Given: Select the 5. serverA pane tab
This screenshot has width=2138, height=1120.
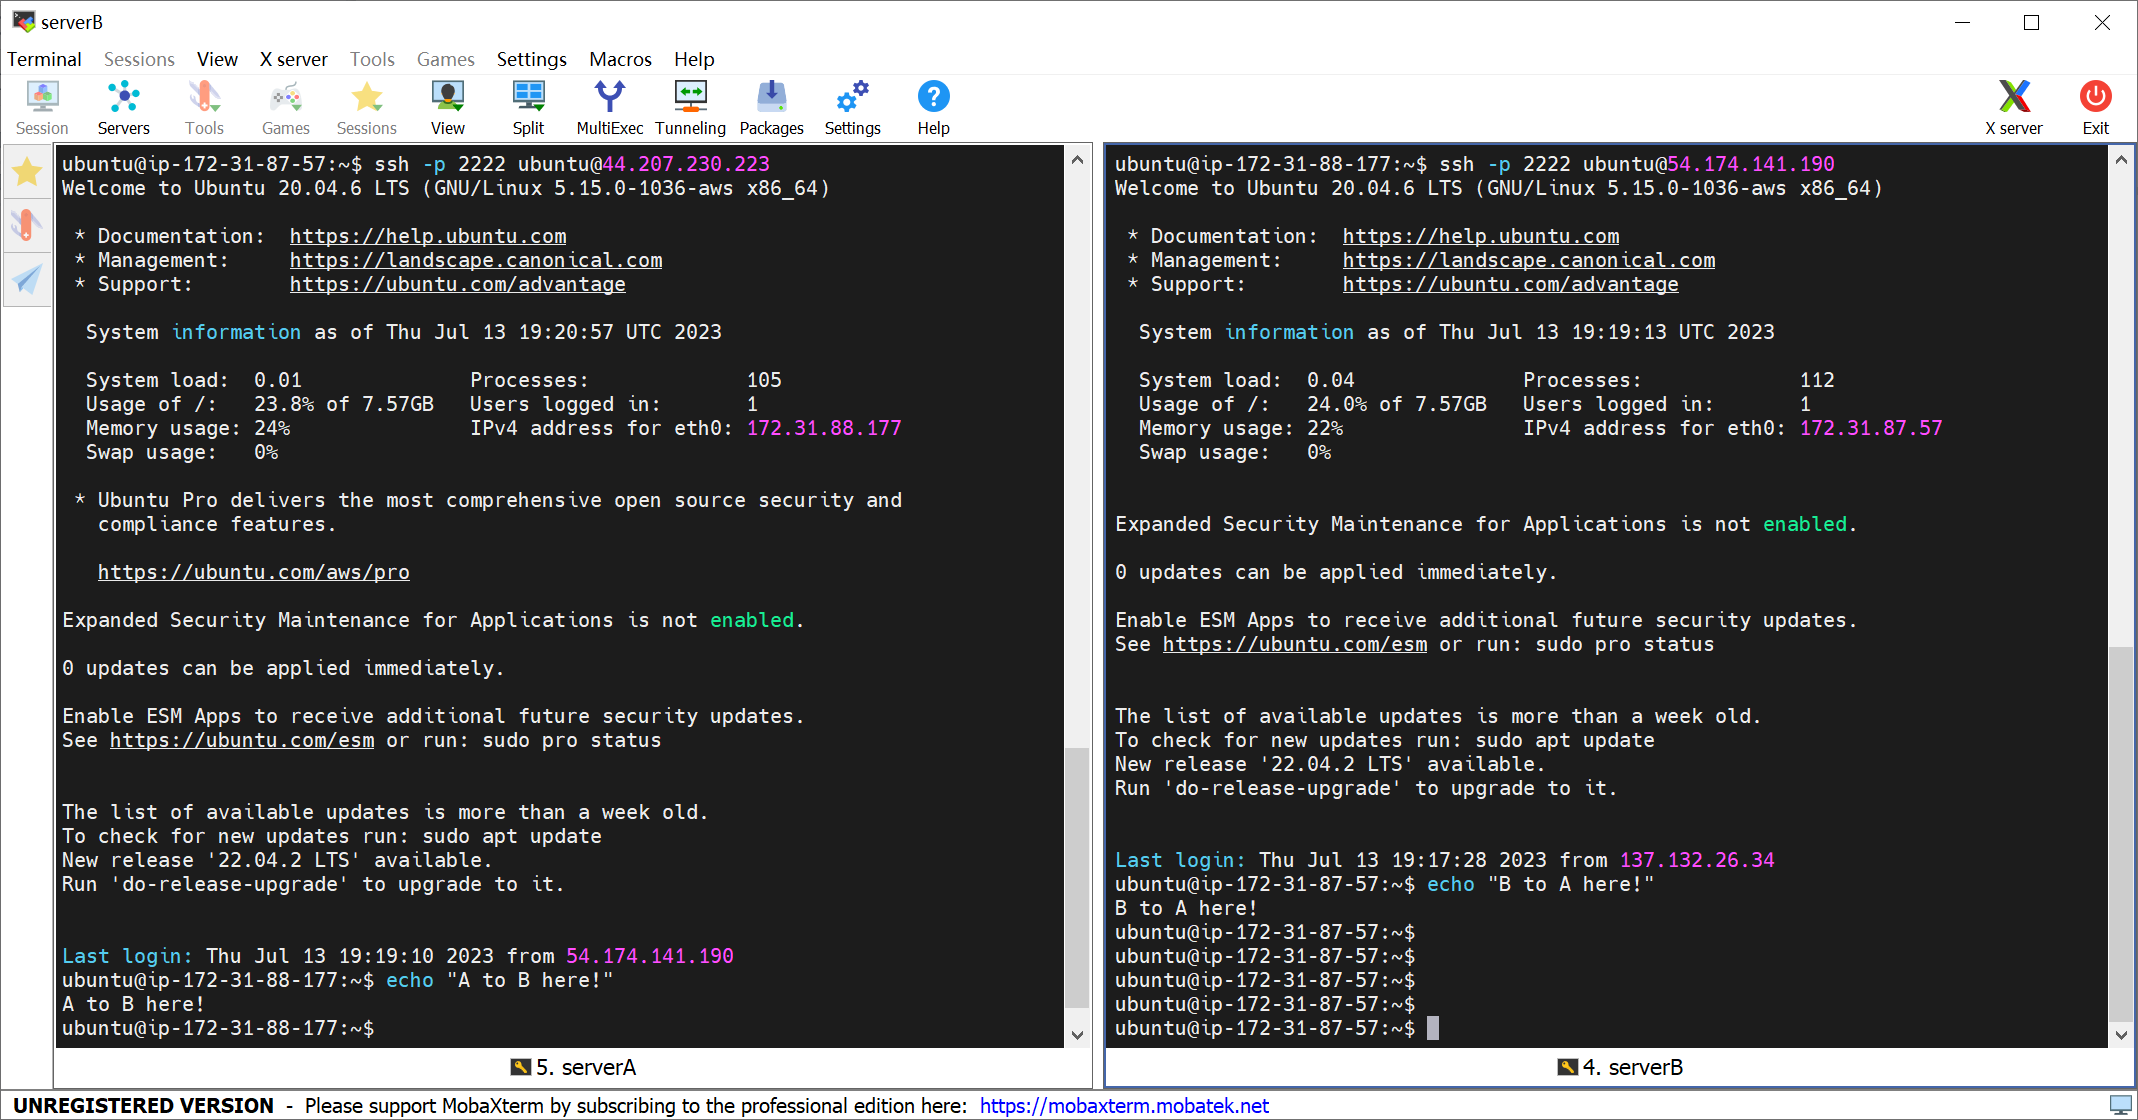Looking at the screenshot, I should [573, 1067].
